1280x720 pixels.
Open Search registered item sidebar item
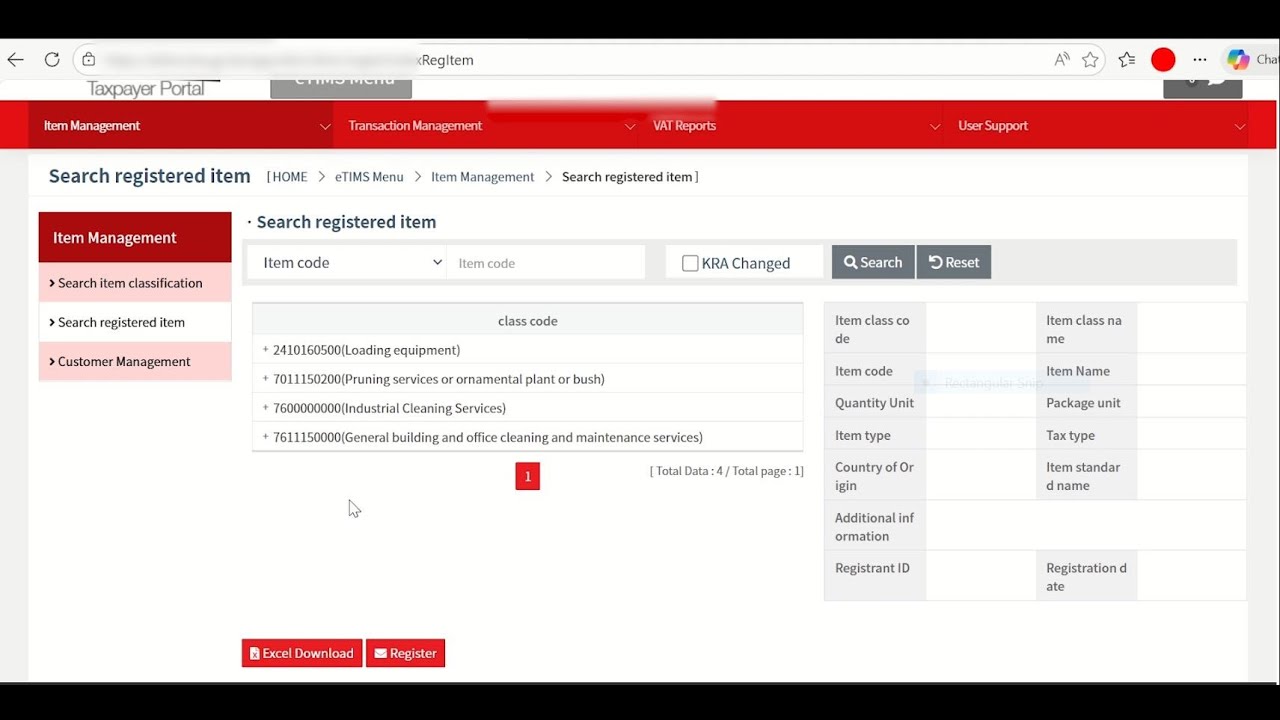coord(135,322)
